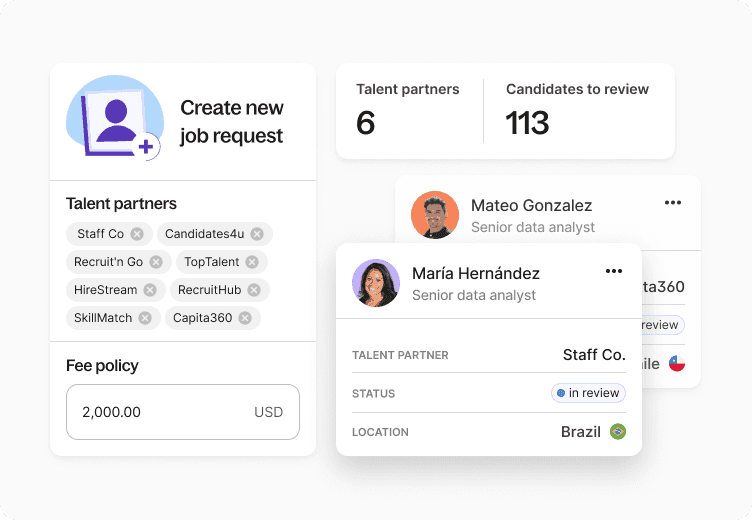The image size is (752, 520).
Task: Click the Capita360 tag label
Action: pyautogui.click(x=202, y=318)
